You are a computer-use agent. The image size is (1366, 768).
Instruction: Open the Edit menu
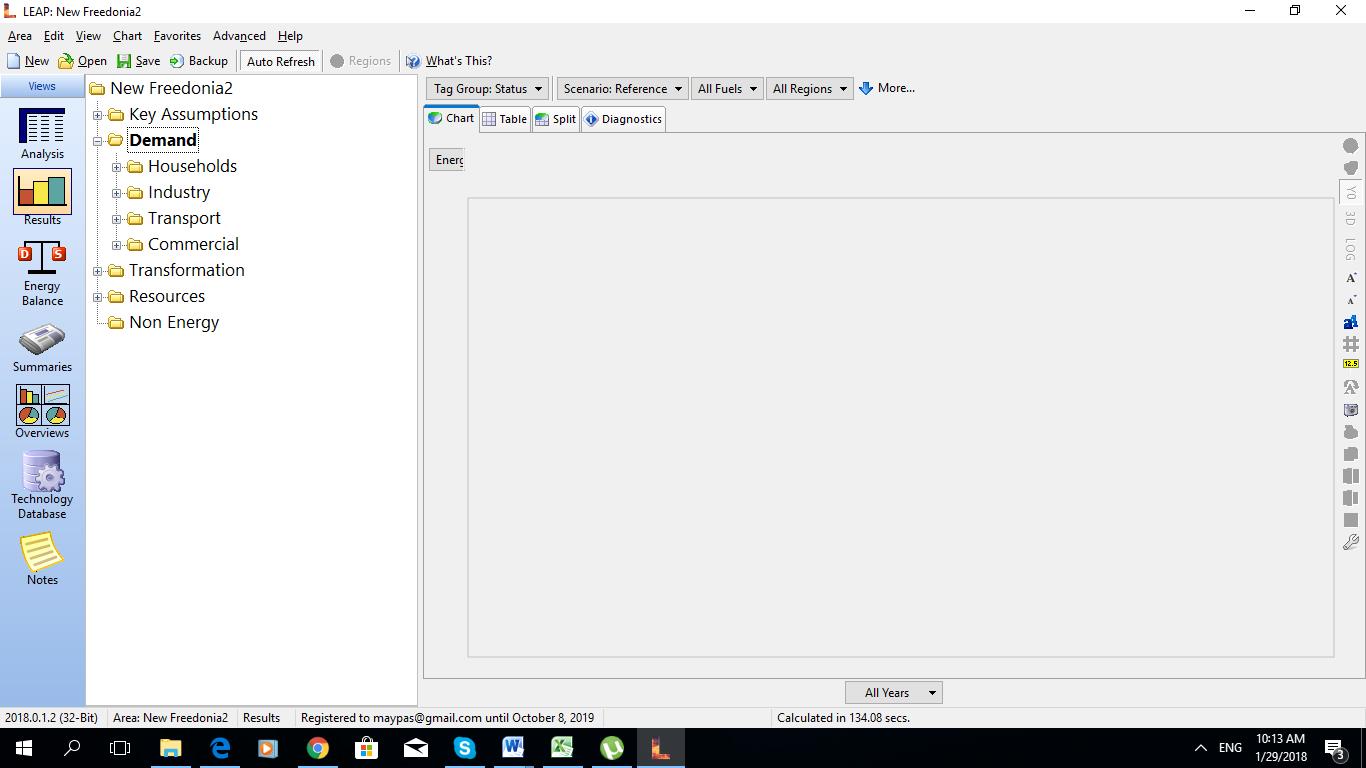click(x=54, y=36)
